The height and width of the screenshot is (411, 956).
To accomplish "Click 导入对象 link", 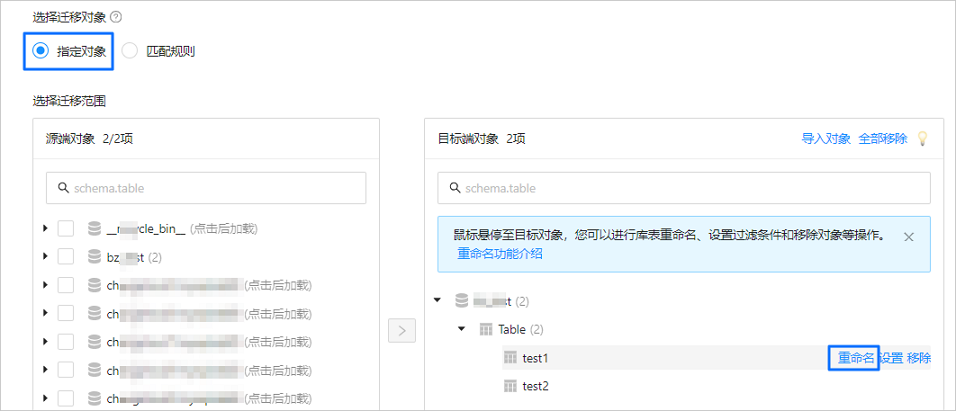I will 826,138.
